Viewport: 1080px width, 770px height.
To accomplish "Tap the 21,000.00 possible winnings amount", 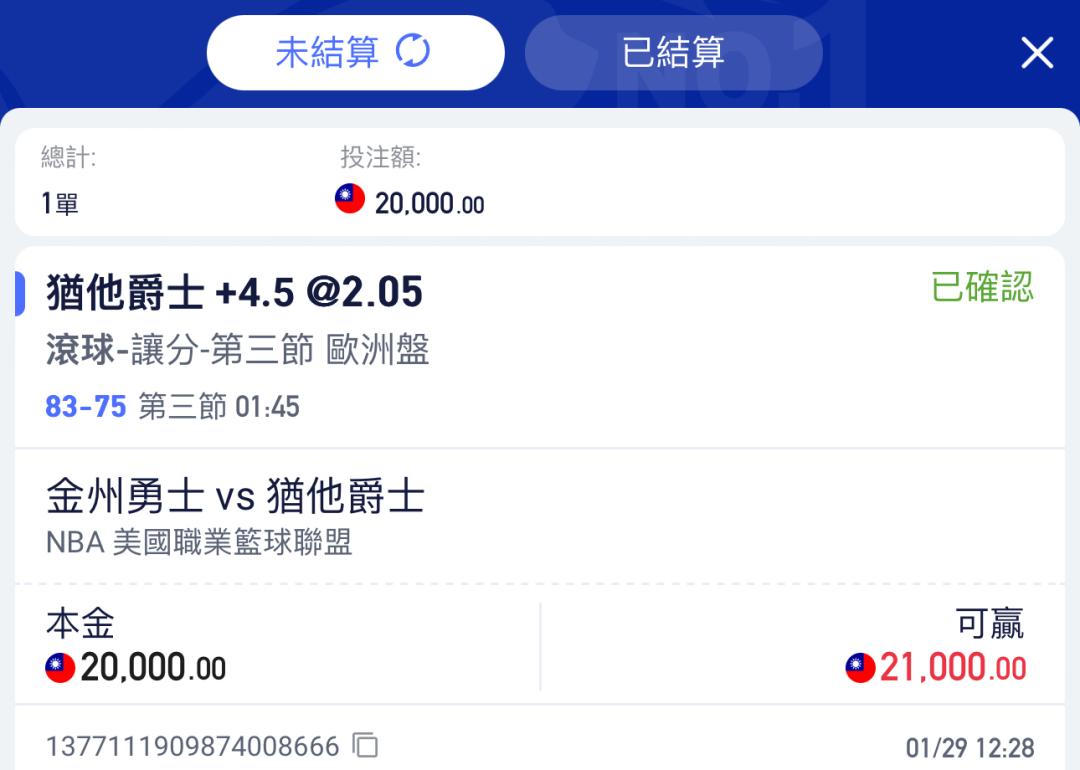I will (953, 667).
